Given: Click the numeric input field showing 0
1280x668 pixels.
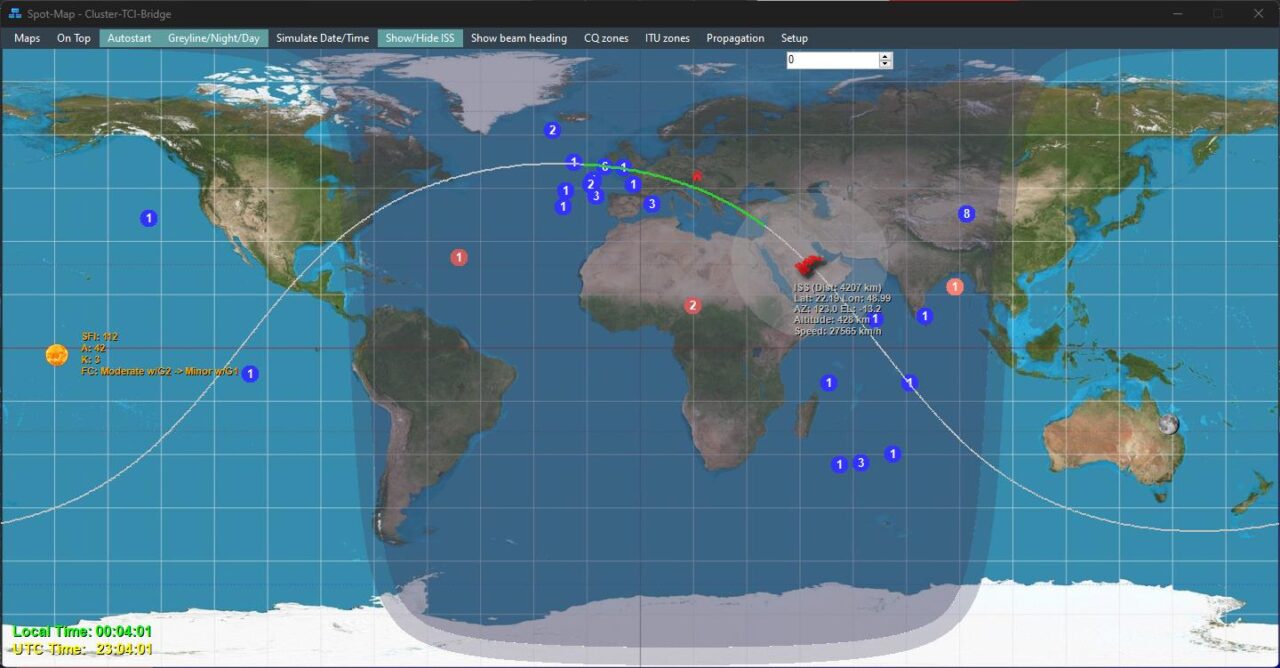Looking at the screenshot, I should [x=830, y=60].
